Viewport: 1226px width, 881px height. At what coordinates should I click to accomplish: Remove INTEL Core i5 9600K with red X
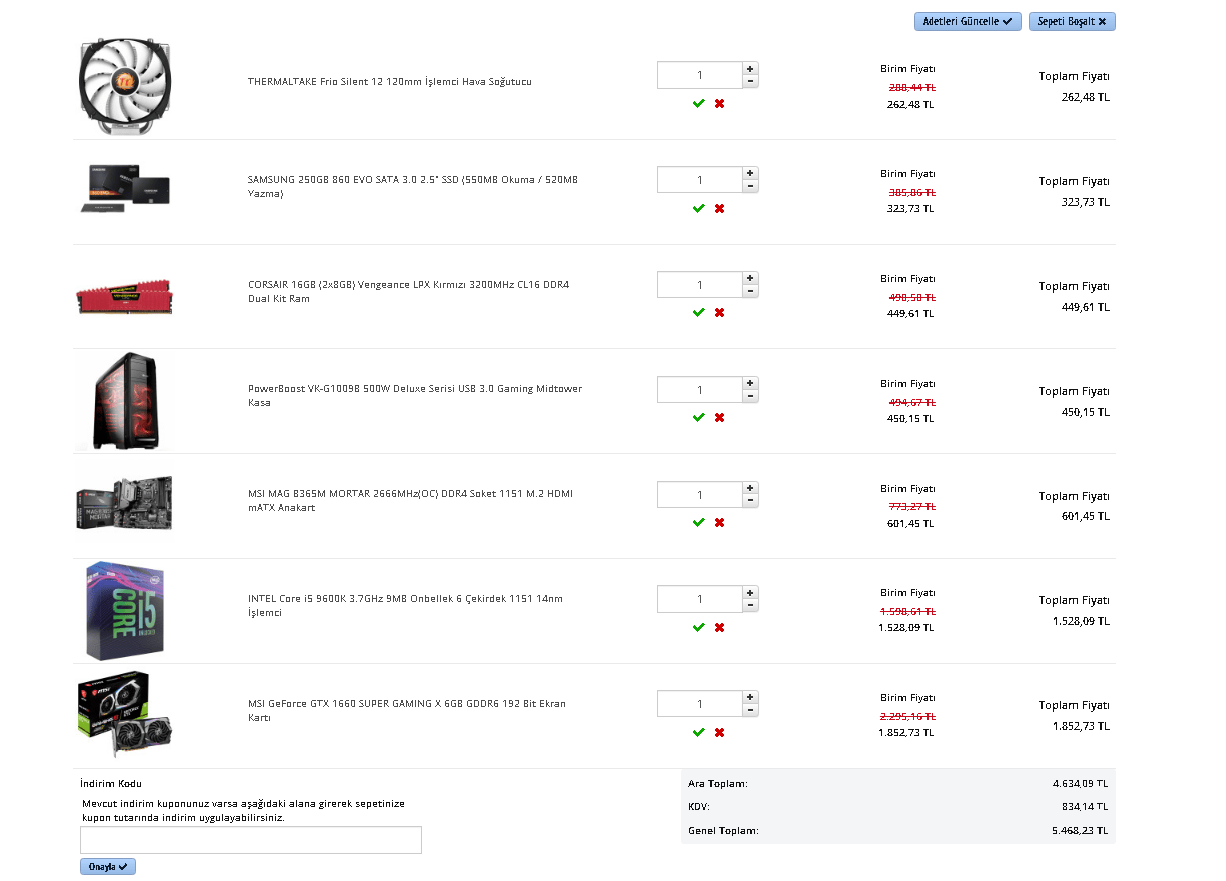click(x=719, y=627)
